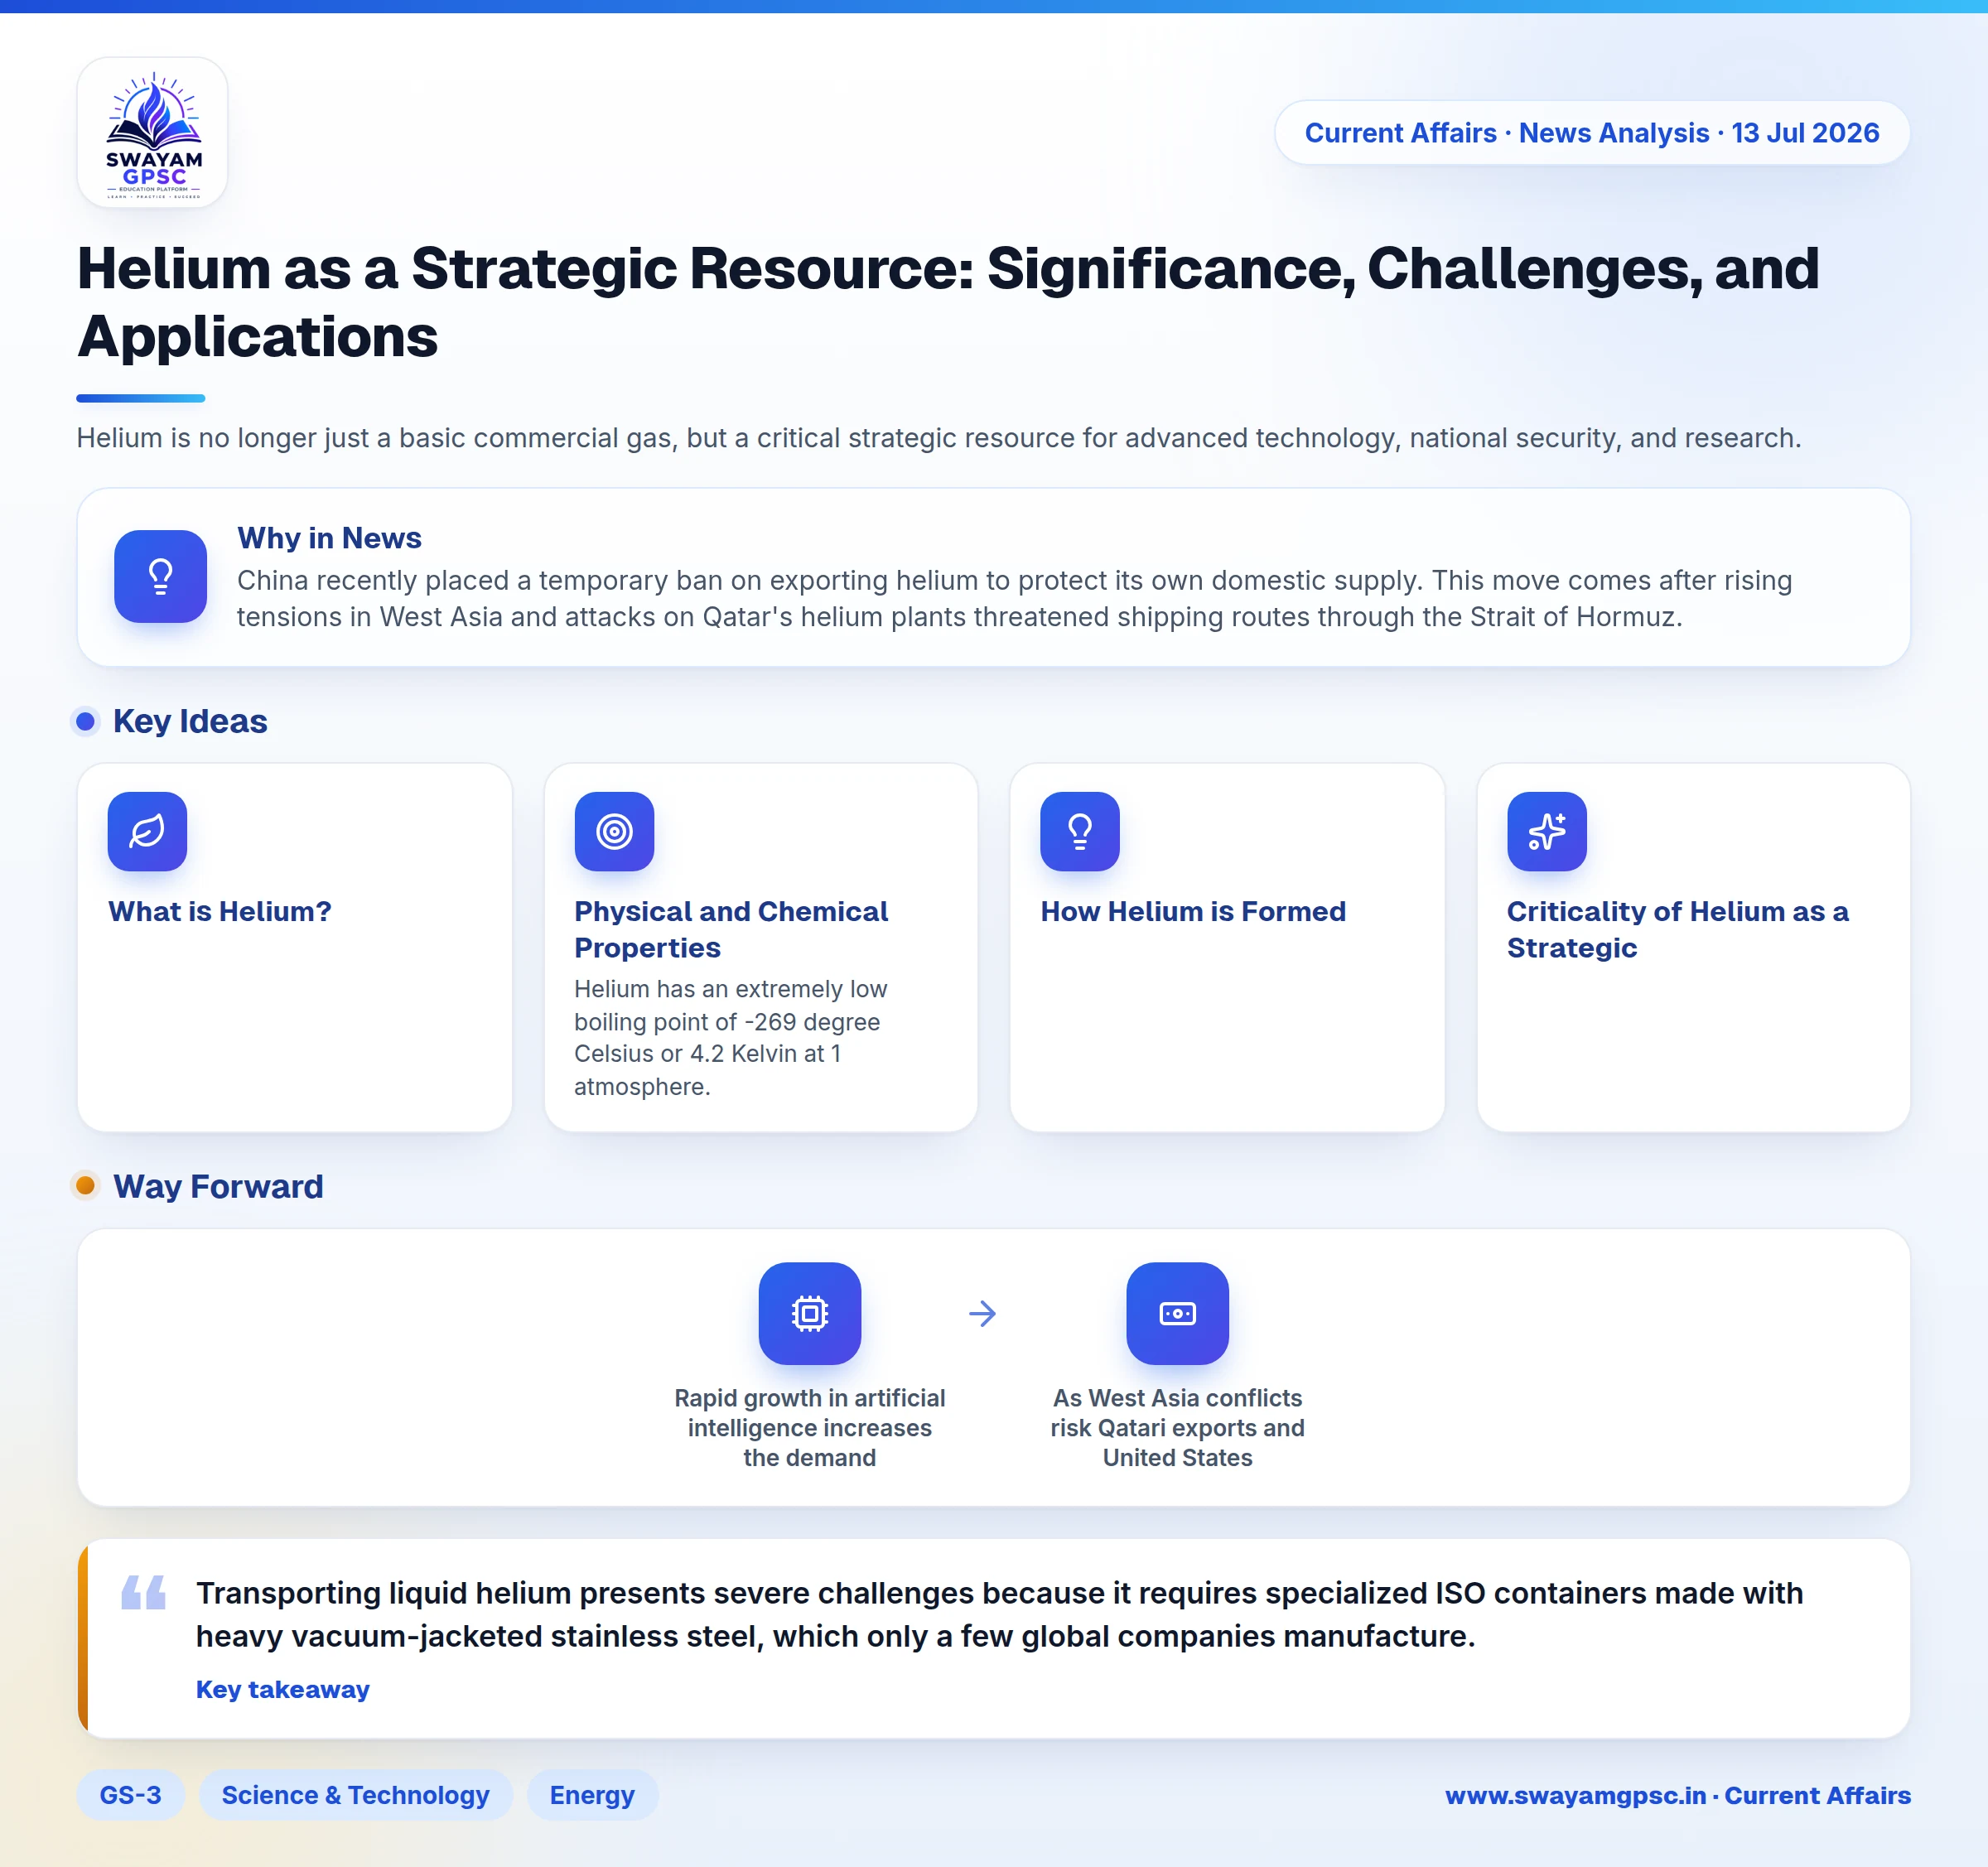Click the Why in News heading
Screen dimensions: 1988x1867
[329, 538]
